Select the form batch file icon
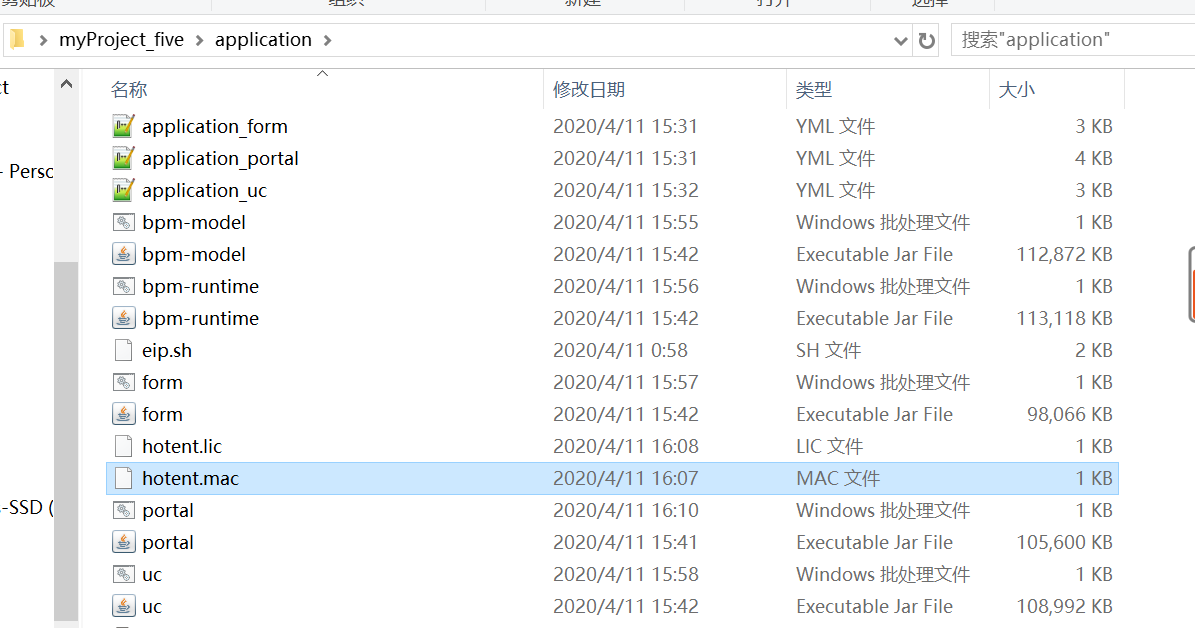Screen dimensions: 1195x628 pos(123,383)
